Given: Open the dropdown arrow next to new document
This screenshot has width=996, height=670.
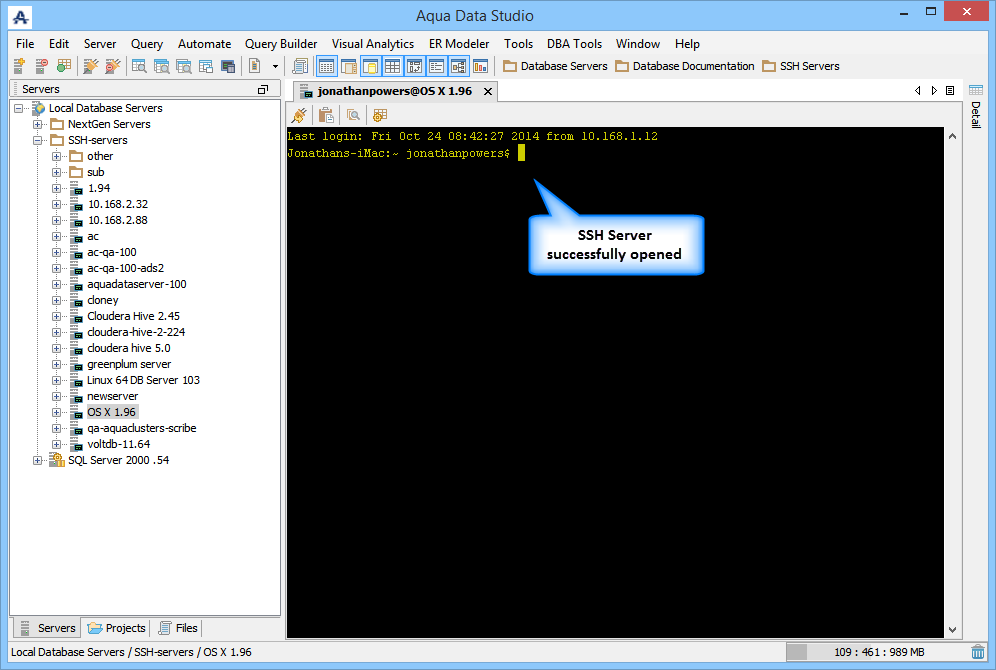Looking at the screenshot, I should coord(275,66).
